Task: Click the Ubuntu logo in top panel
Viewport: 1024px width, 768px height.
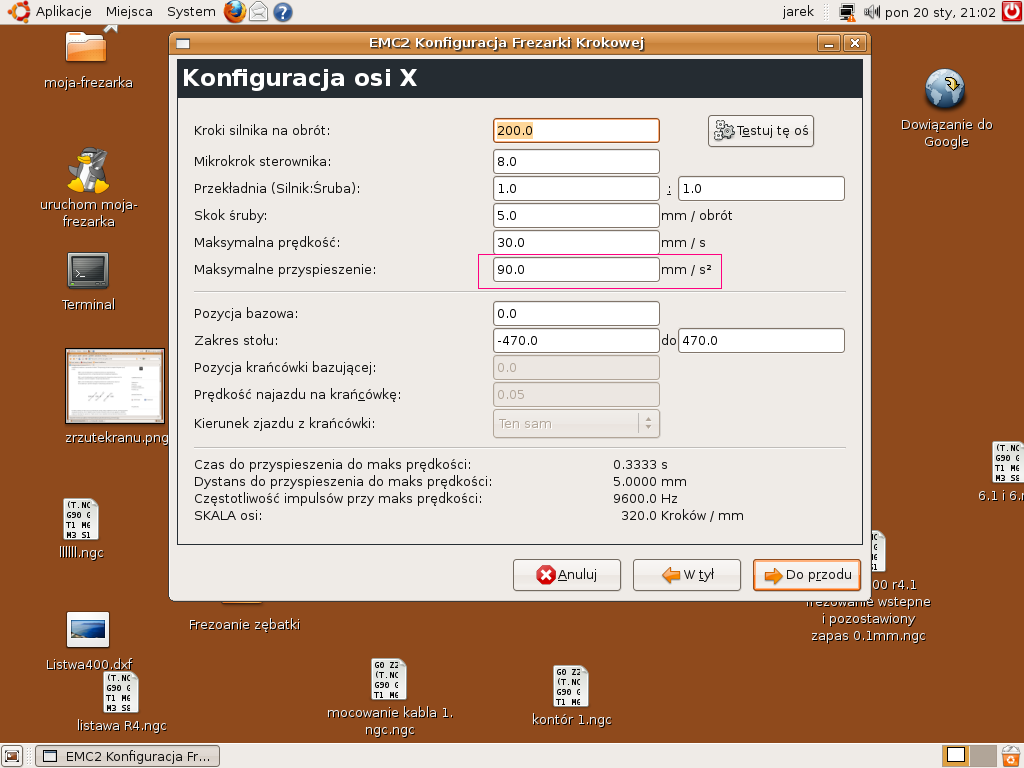Action: 18,12
